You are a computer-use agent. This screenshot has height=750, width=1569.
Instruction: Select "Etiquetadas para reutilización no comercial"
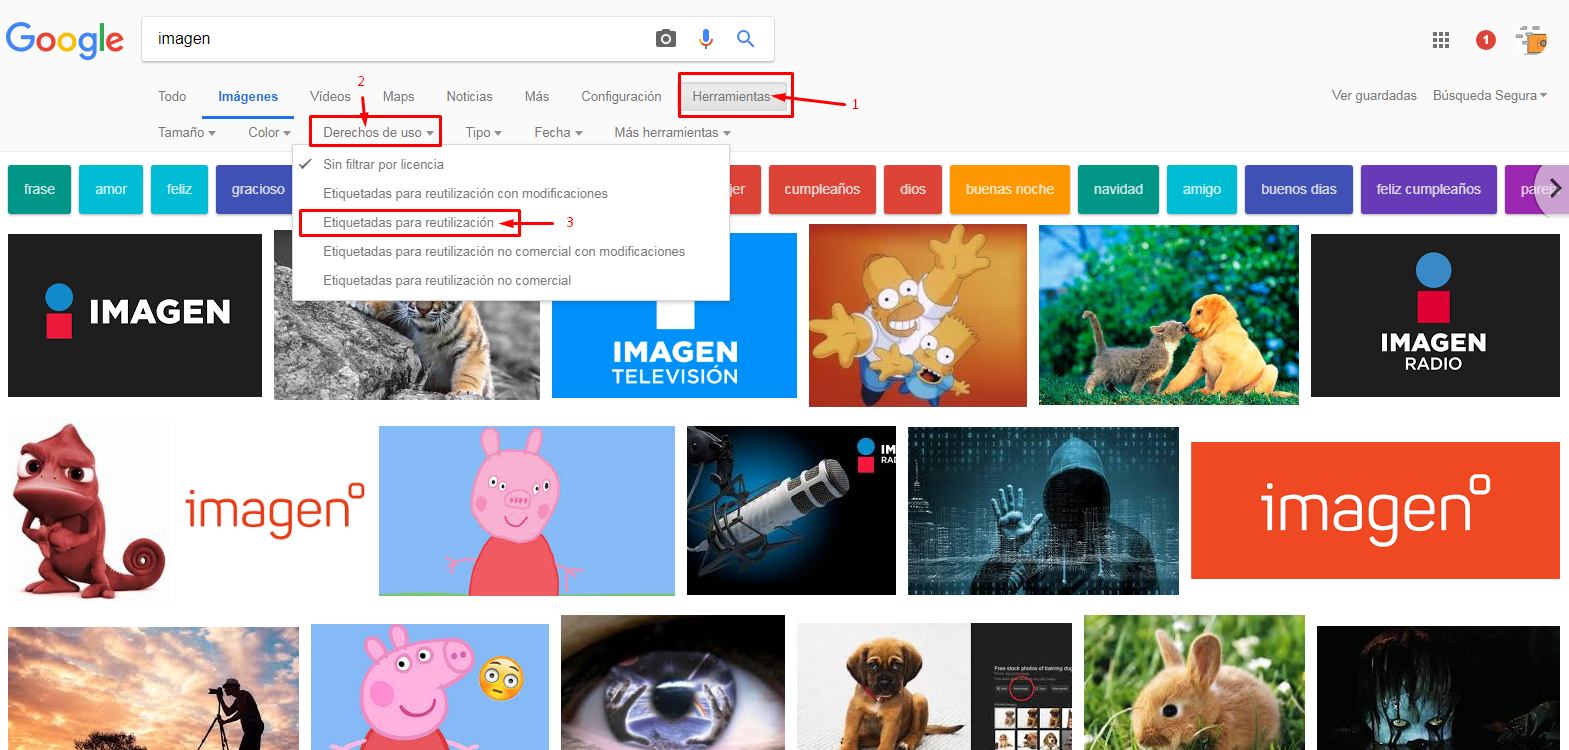[x=511, y=280]
